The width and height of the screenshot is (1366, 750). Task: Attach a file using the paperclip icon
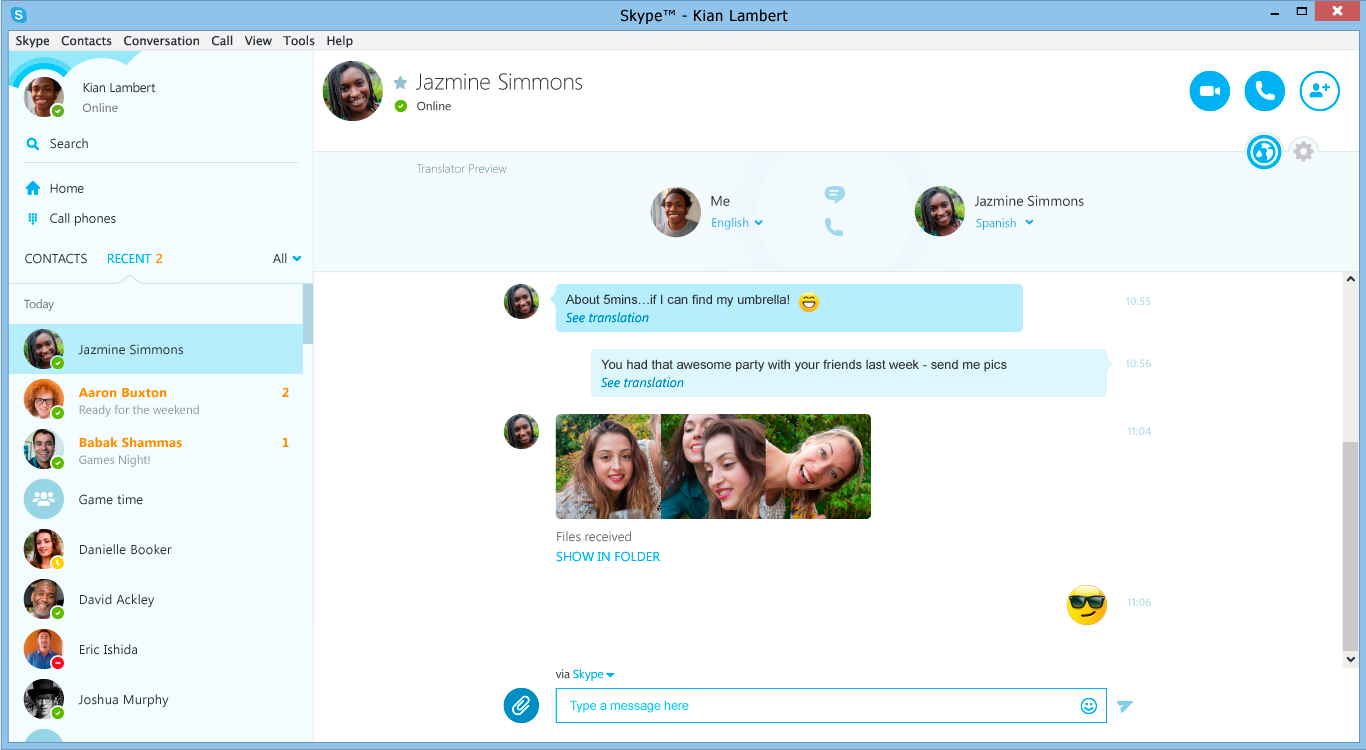click(x=521, y=705)
